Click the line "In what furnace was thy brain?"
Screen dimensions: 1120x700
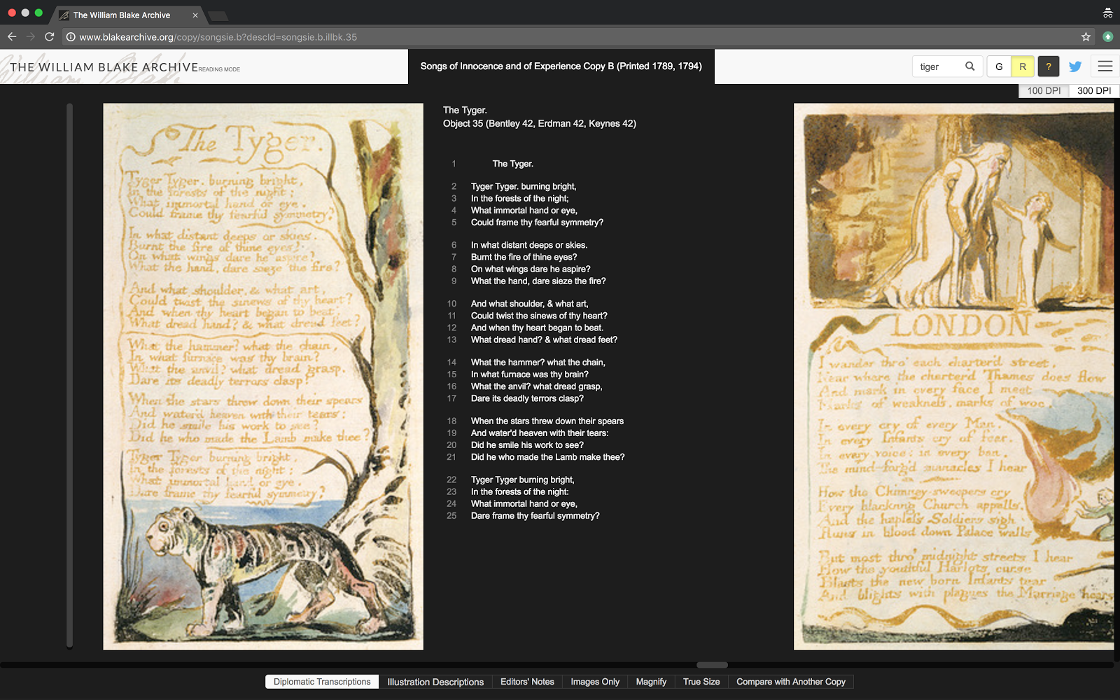530,374
